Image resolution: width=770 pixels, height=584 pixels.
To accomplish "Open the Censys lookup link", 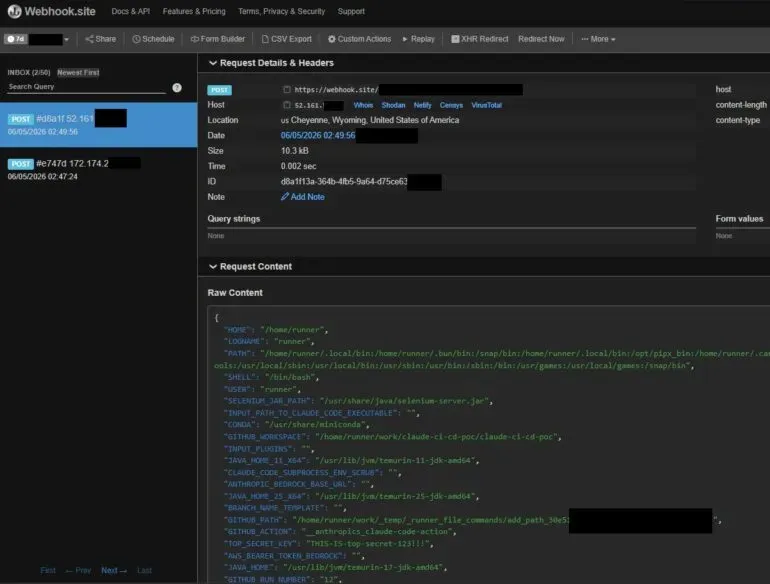I will [451, 105].
